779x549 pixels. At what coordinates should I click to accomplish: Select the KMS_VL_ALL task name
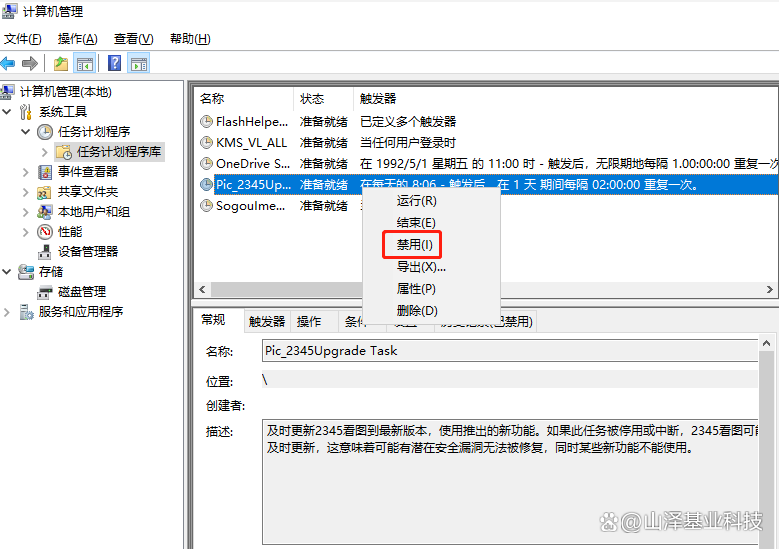coord(251,143)
